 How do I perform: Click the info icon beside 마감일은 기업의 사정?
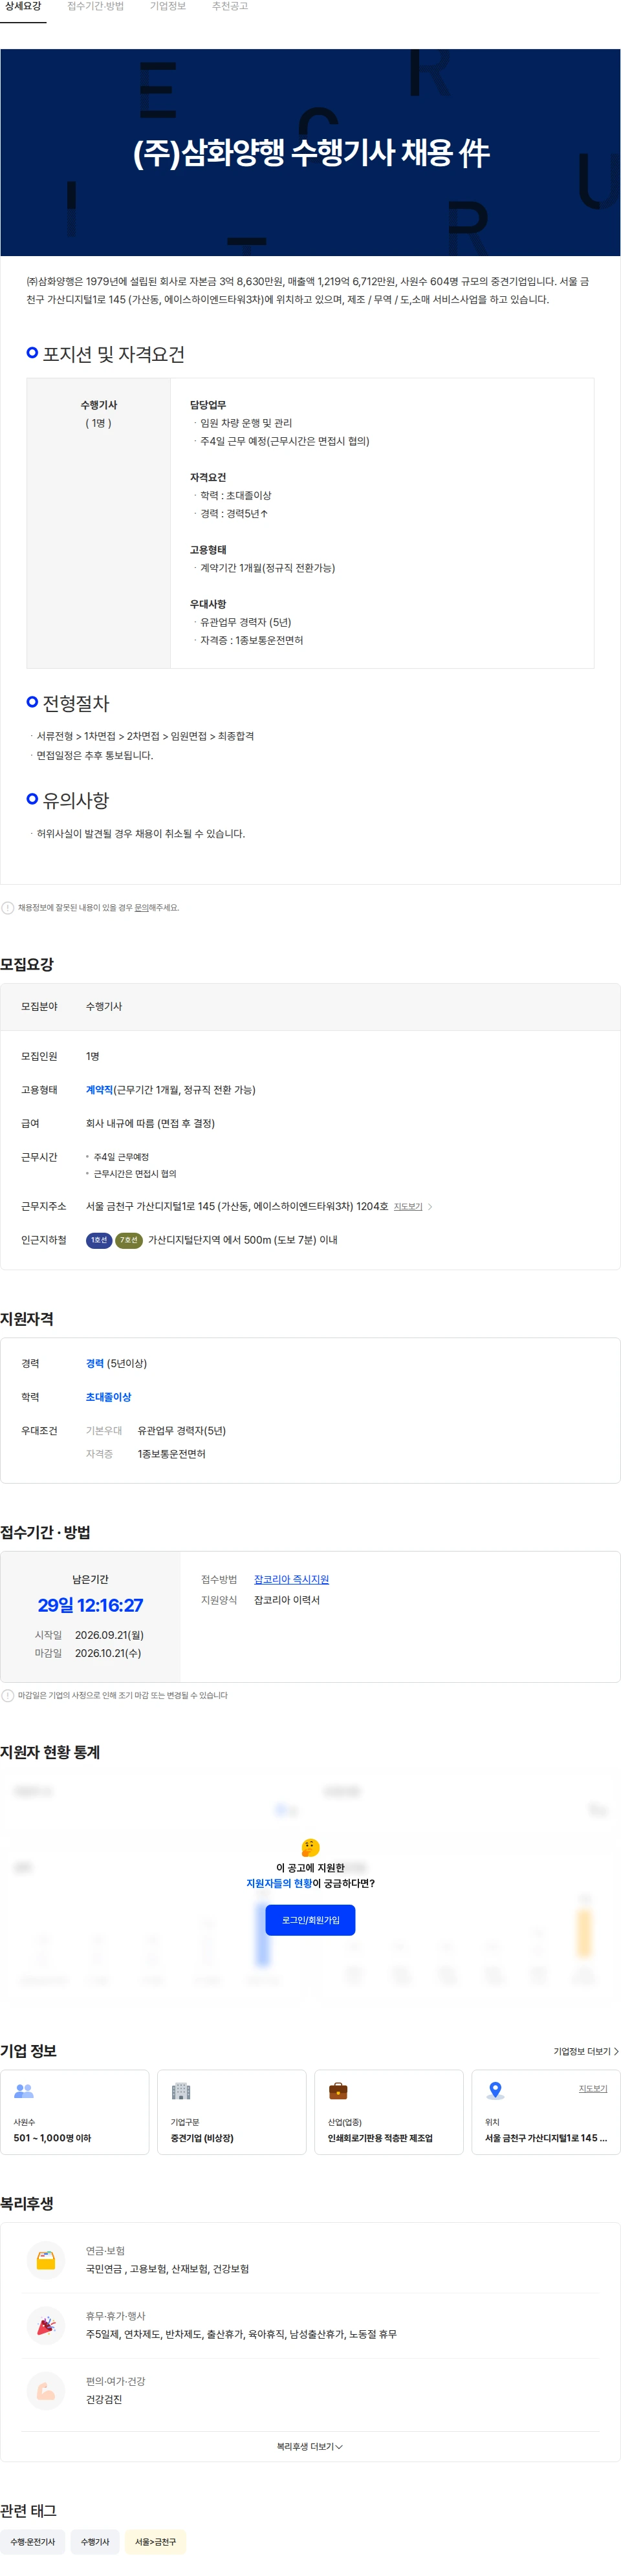tap(8, 1696)
